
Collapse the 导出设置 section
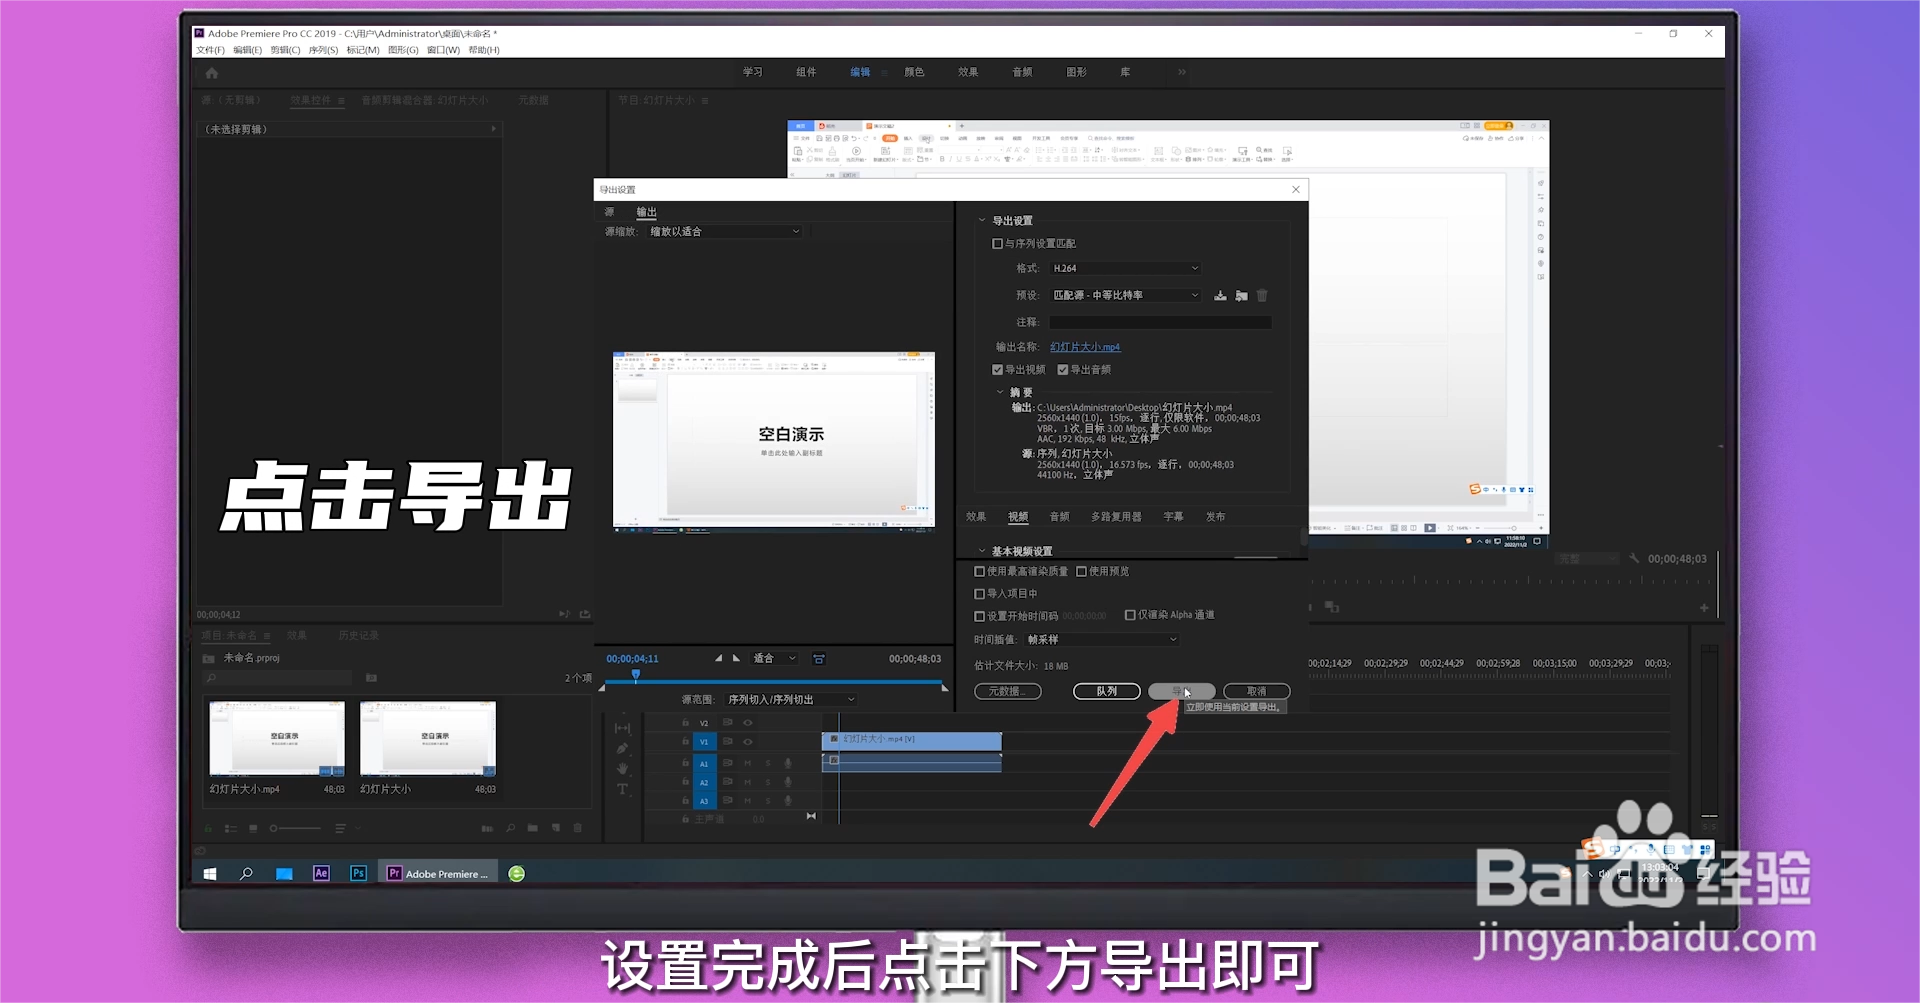[x=982, y=220]
